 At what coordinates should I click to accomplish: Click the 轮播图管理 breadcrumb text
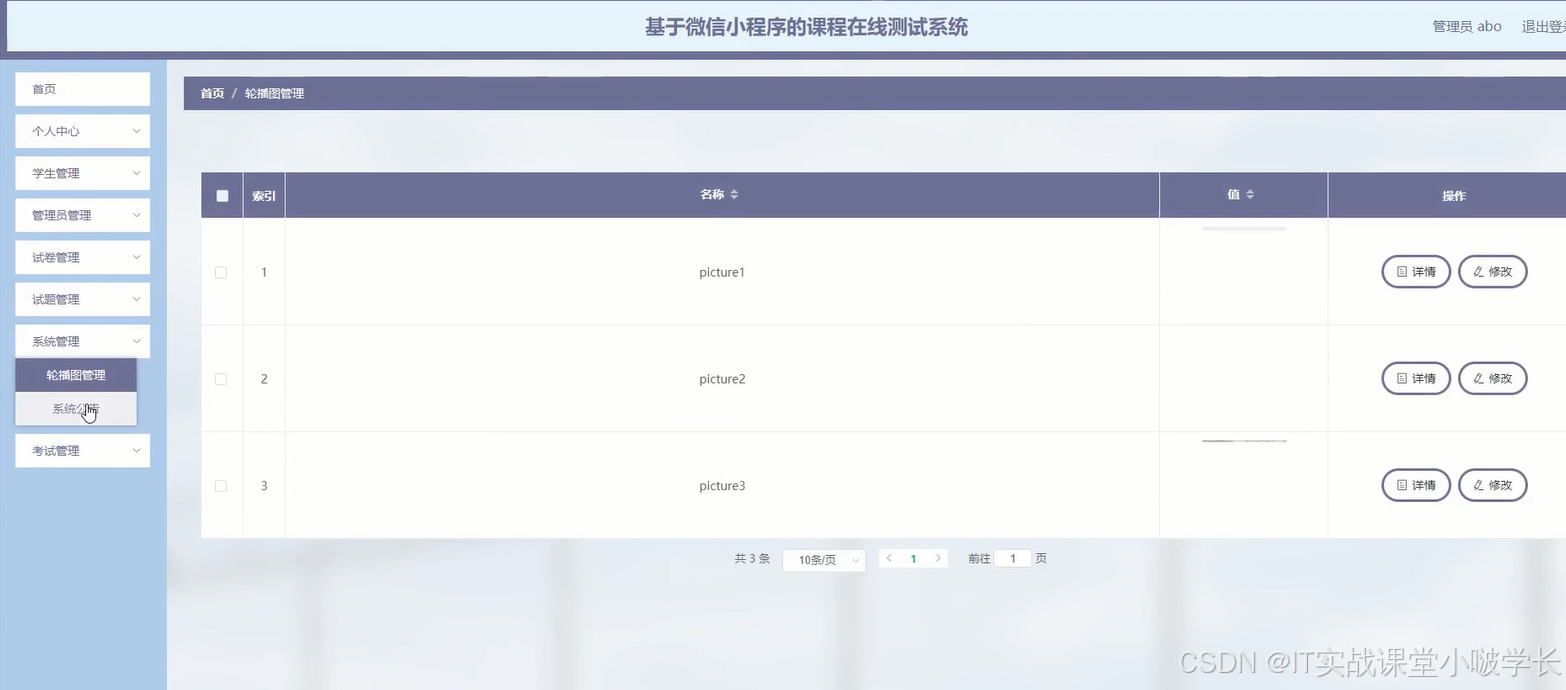(x=274, y=93)
